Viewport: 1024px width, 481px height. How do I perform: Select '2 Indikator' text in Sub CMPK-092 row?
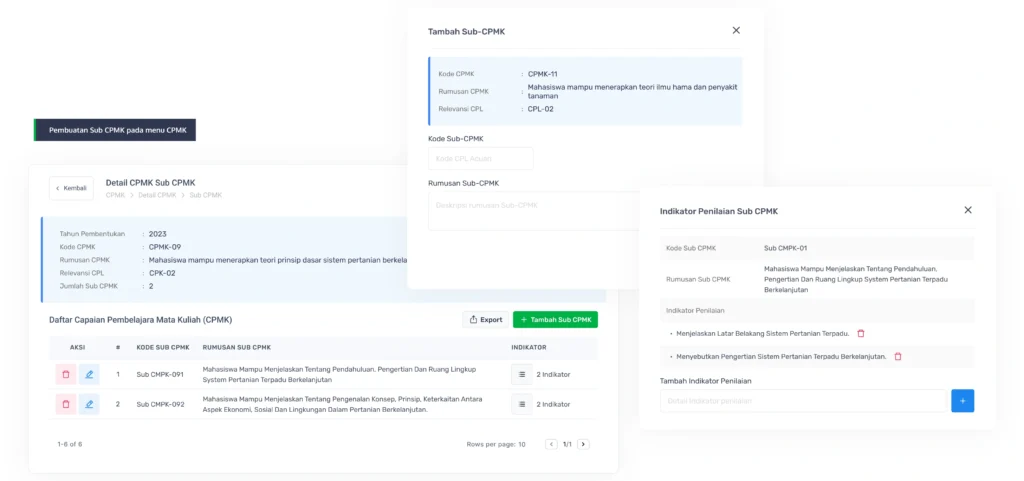click(x=553, y=404)
